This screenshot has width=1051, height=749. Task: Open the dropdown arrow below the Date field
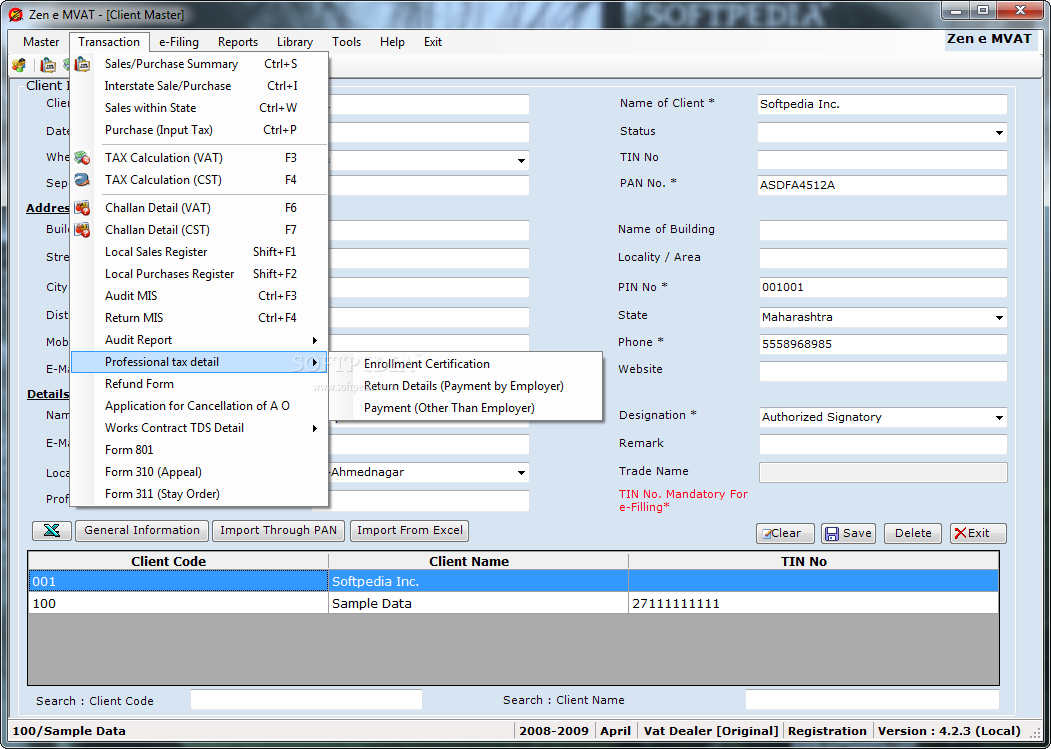521,161
